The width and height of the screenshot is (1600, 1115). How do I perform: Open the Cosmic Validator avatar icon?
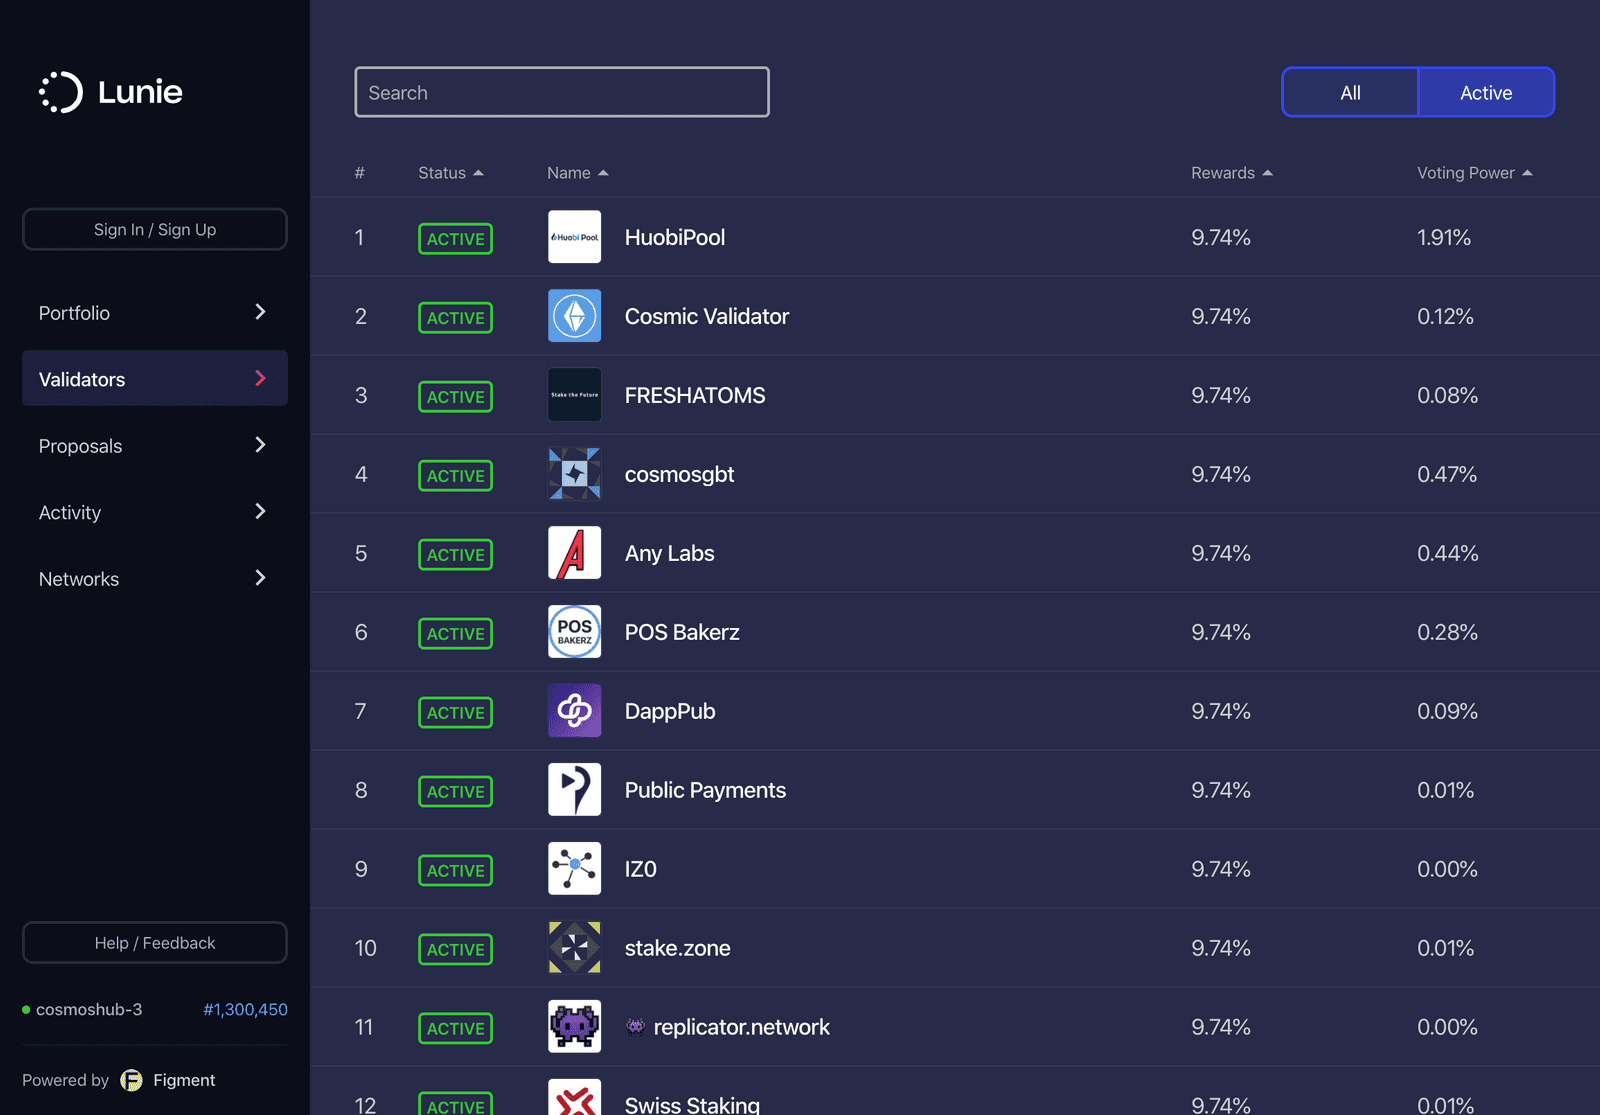click(574, 316)
